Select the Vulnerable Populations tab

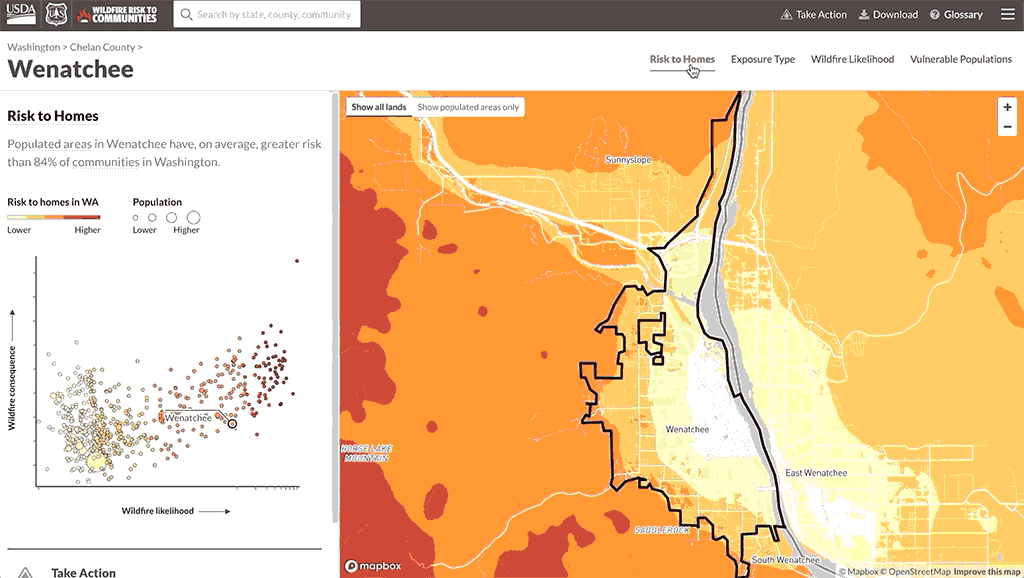(960, 59)
